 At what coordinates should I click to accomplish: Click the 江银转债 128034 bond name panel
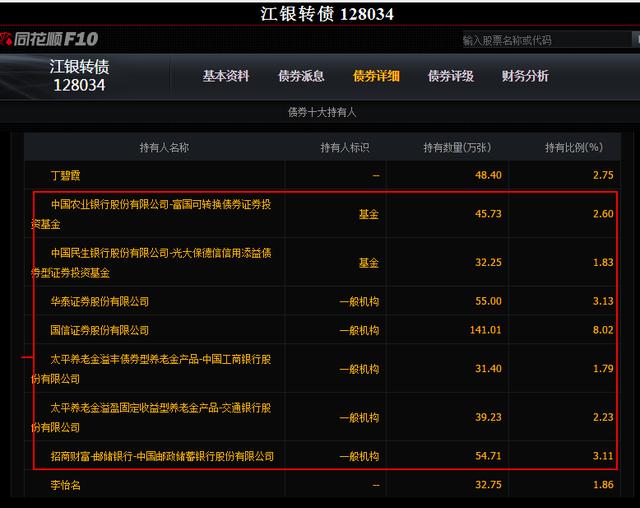79,76
